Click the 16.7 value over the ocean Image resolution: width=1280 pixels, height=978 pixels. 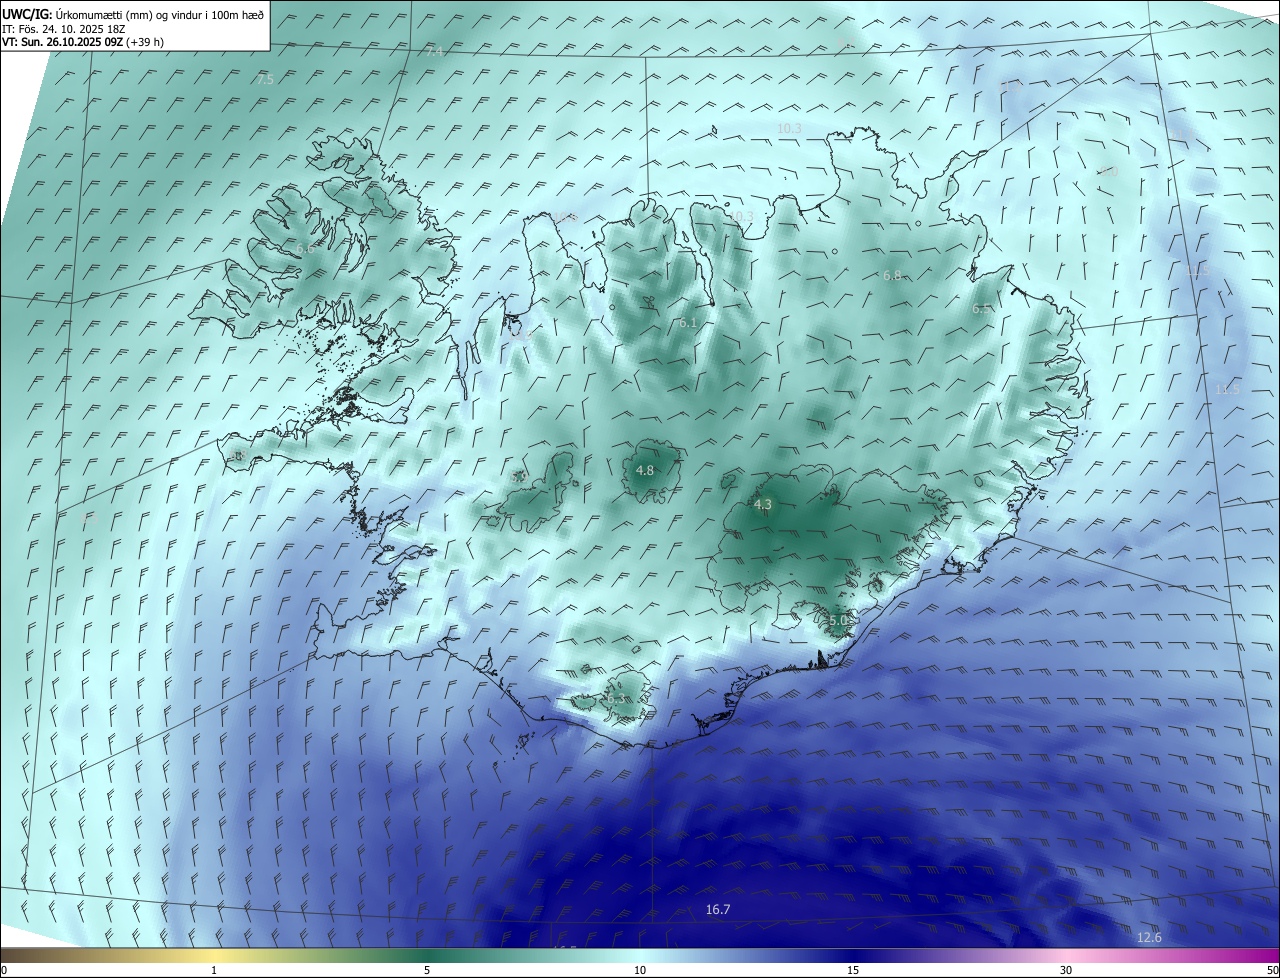coord(718,909)
